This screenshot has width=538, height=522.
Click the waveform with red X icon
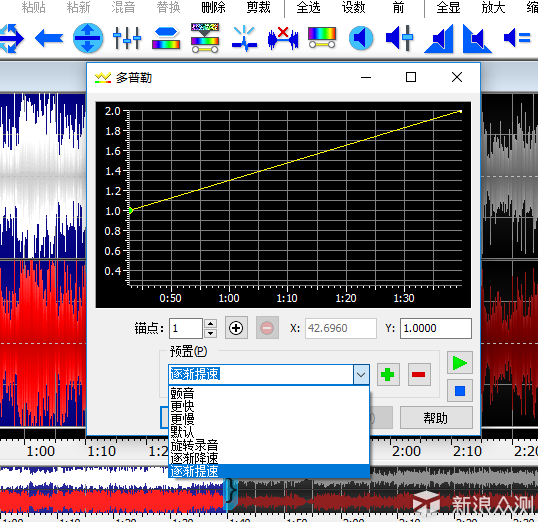point(283,38)
